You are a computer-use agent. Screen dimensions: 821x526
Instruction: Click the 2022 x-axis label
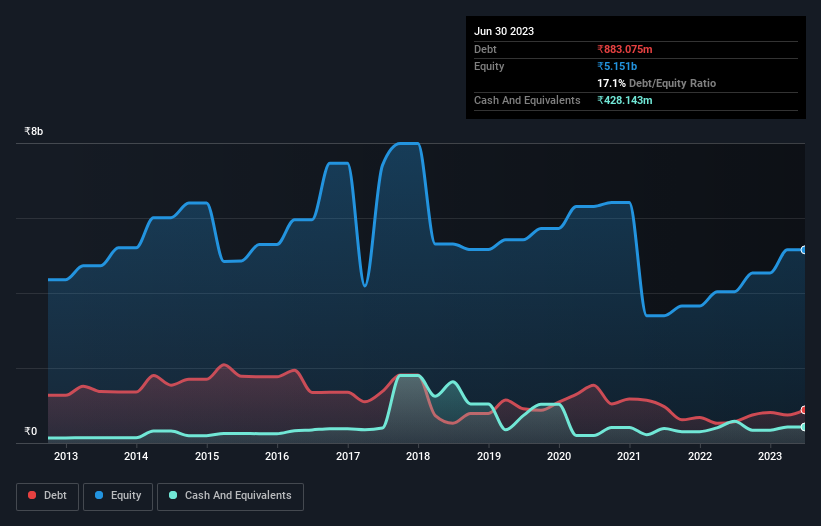[700, 456]
